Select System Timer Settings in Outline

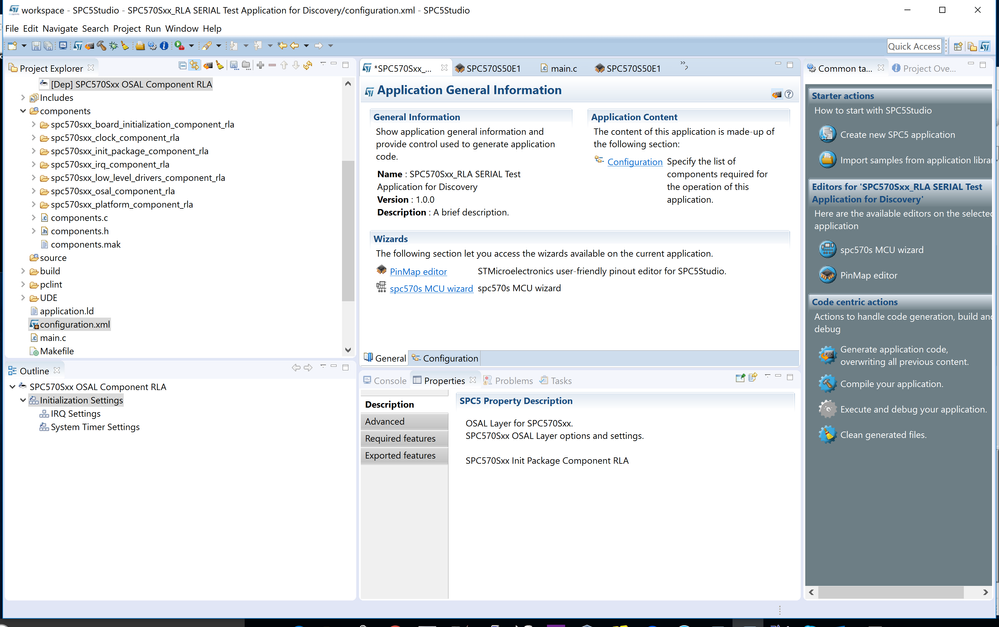pyautogui.click(x=95, y=427)
